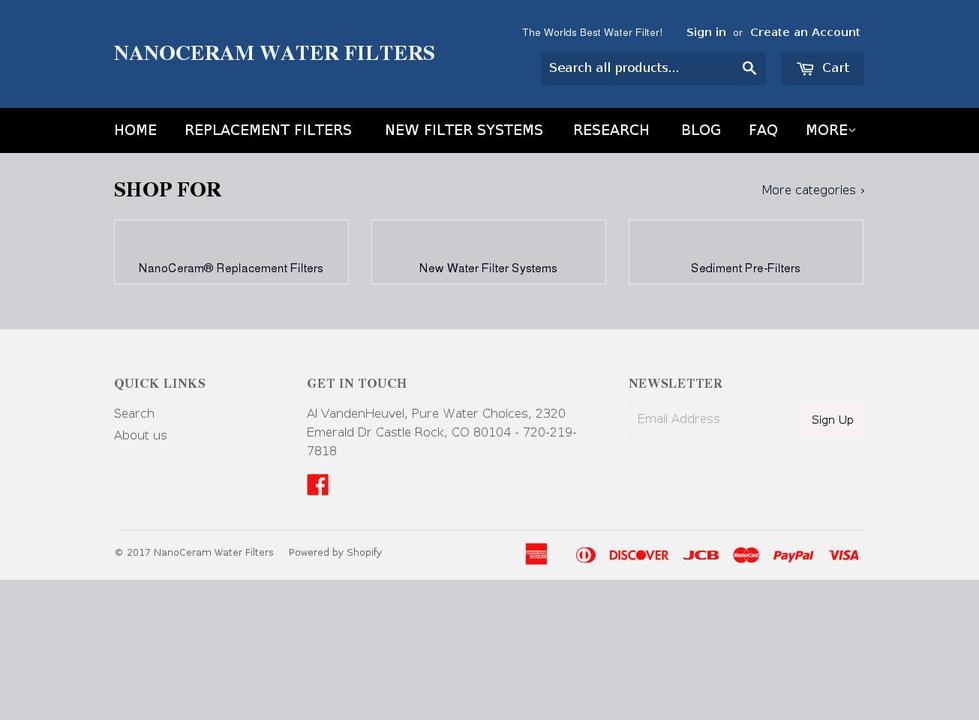
Task: Click the NEWSLETTER heading
Action: 676,383
